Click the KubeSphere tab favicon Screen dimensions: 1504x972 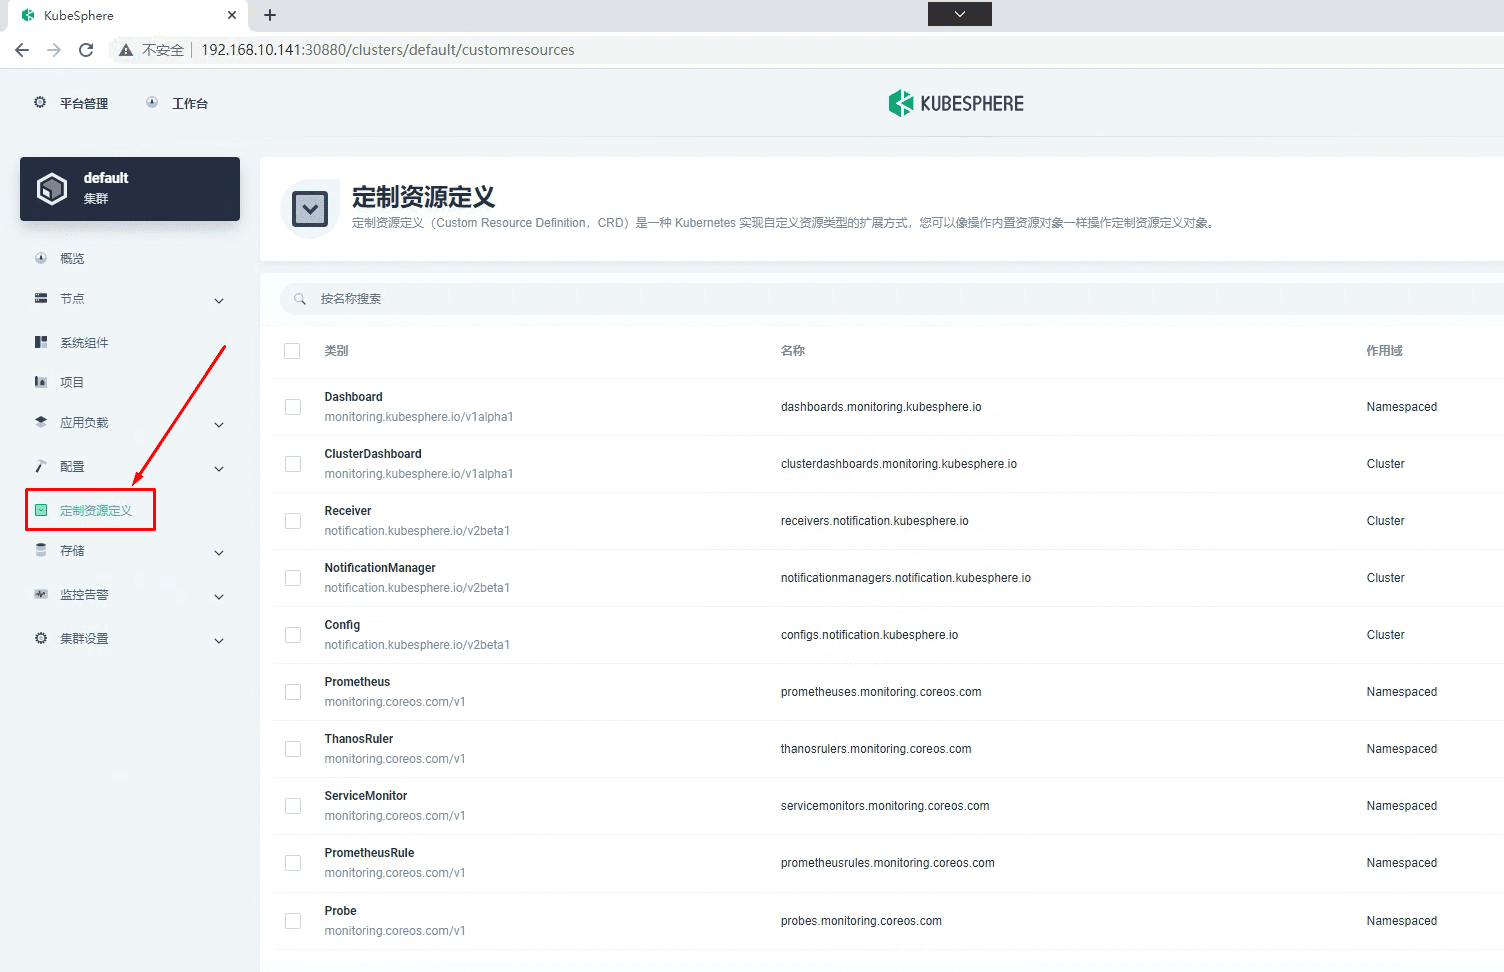28,15
